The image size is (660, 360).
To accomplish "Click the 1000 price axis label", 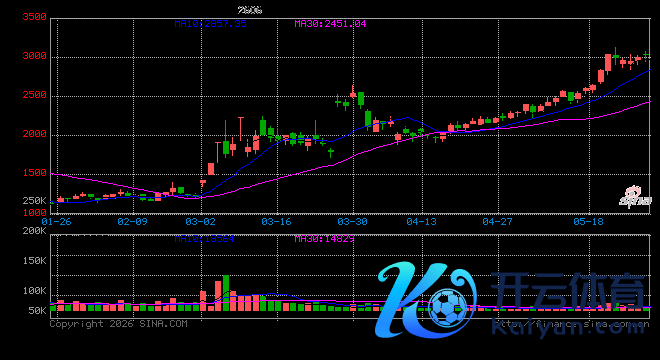I will [x=35, y=213].
